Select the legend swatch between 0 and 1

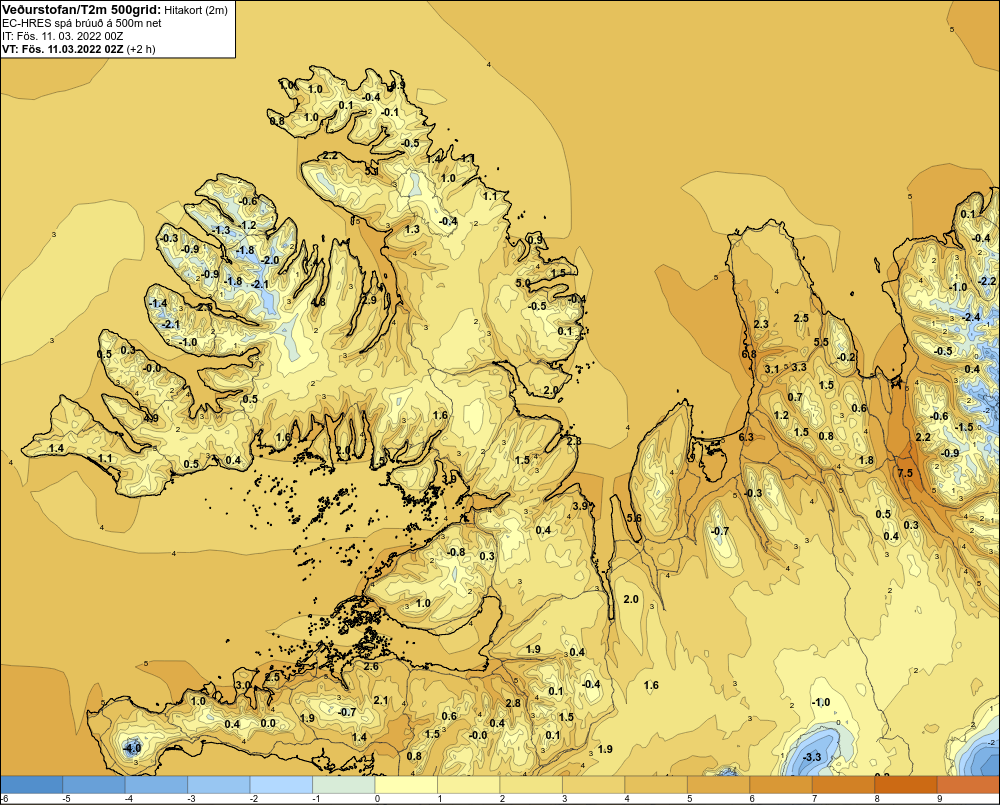[x=406, y=784]
